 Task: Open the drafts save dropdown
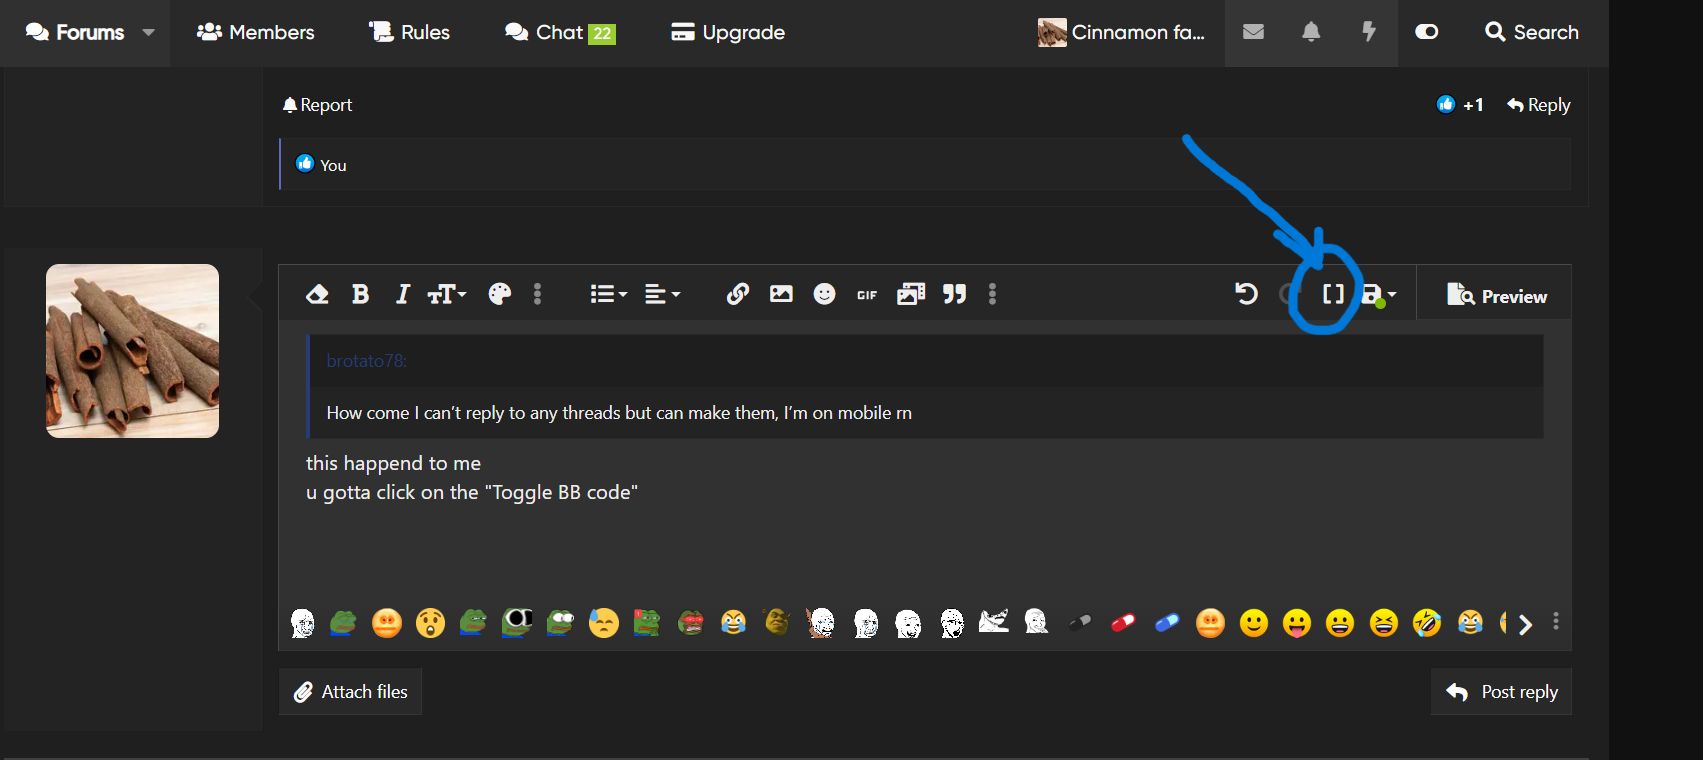click(1380, 295)
